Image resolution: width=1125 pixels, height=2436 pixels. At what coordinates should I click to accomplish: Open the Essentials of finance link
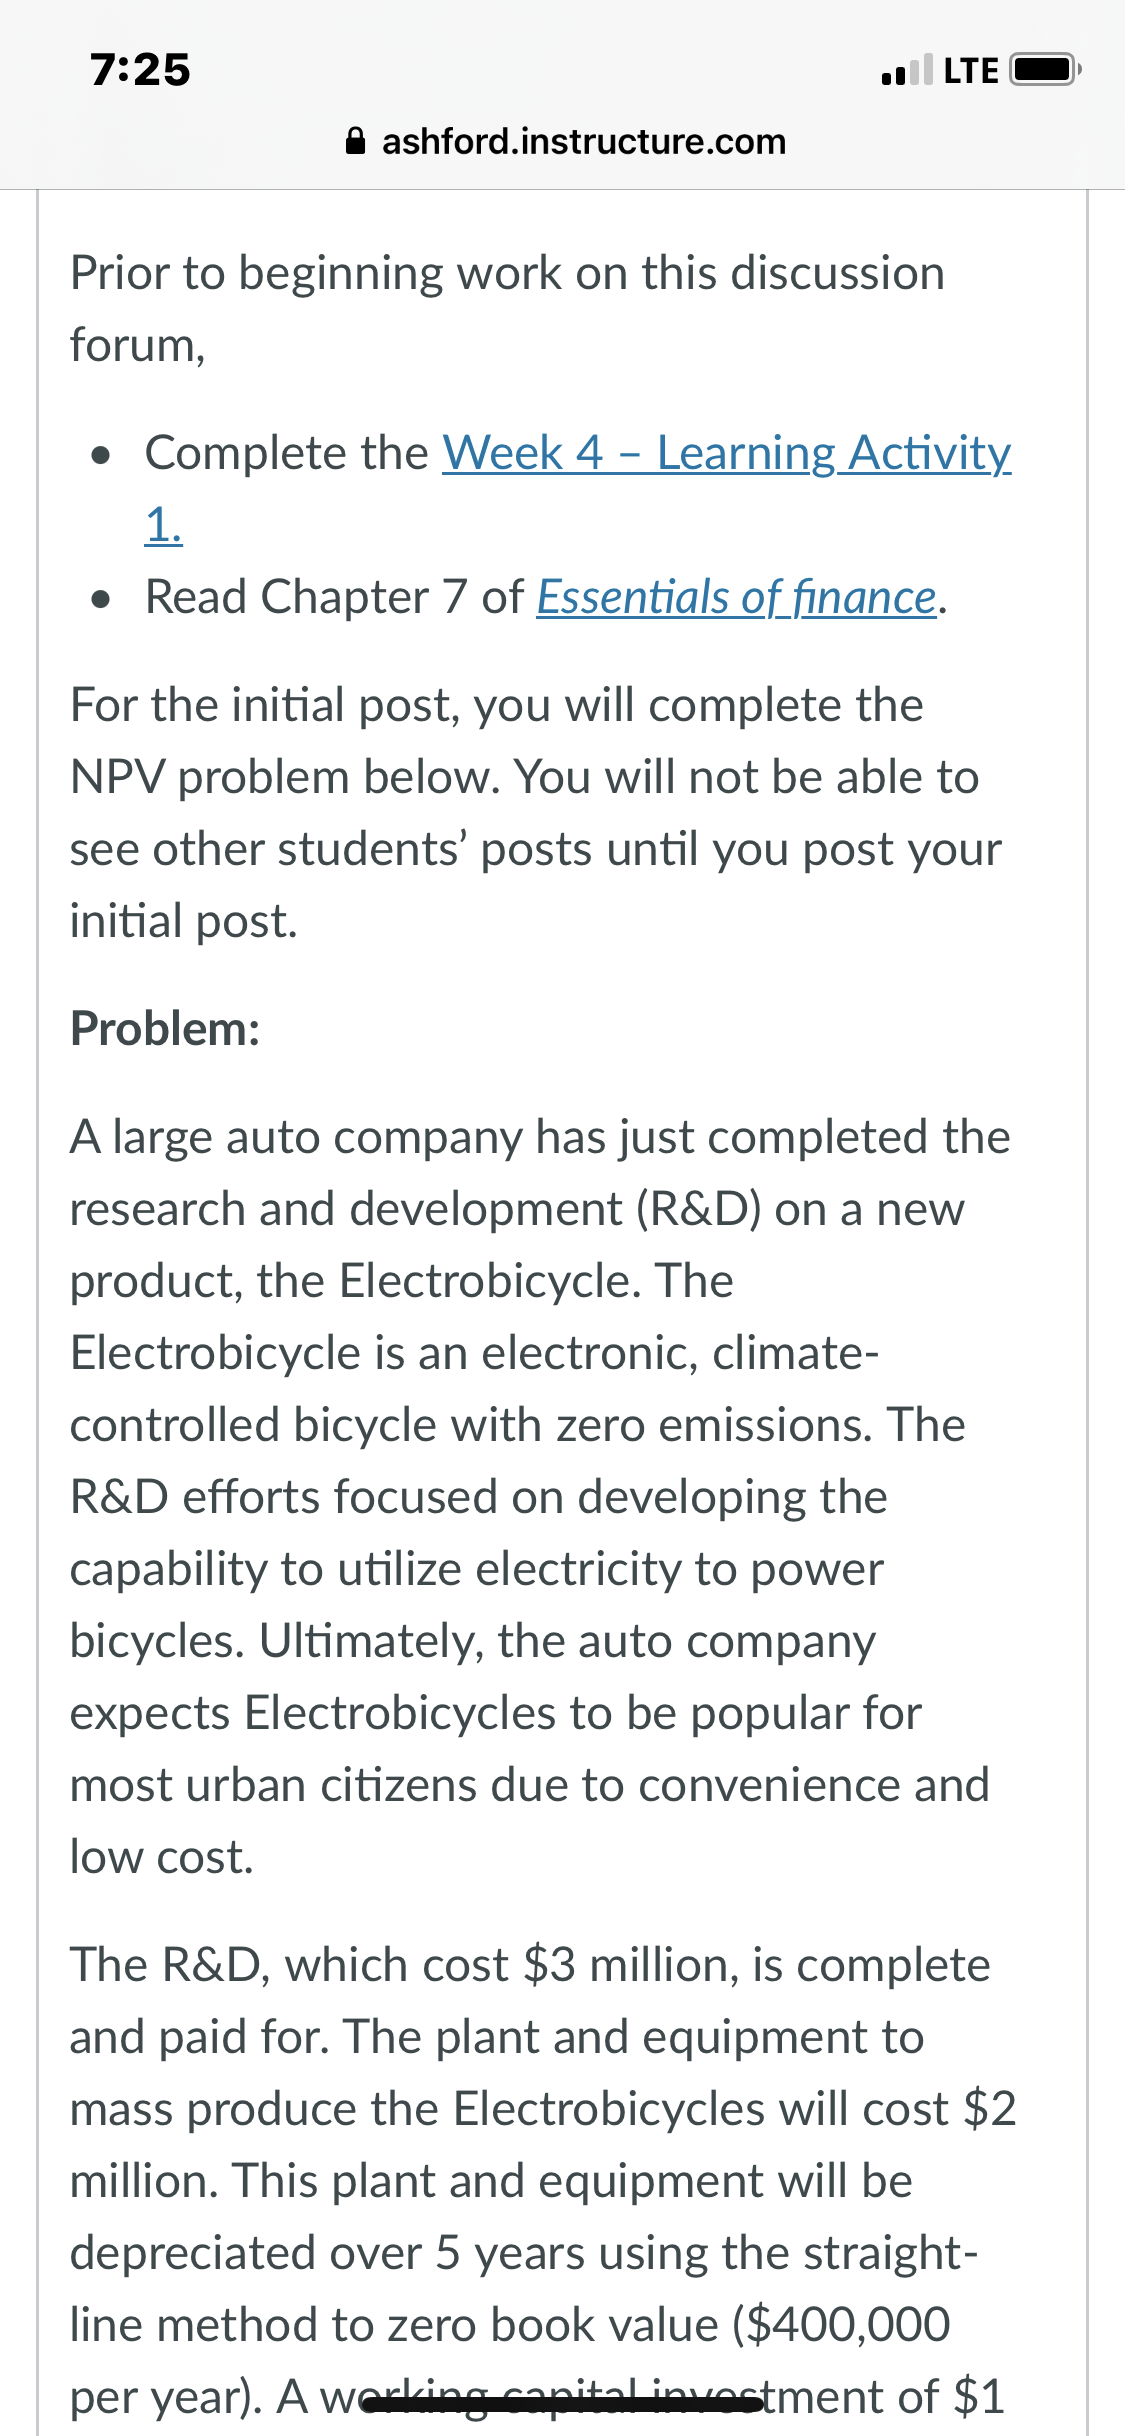click(x=737, y=598)
